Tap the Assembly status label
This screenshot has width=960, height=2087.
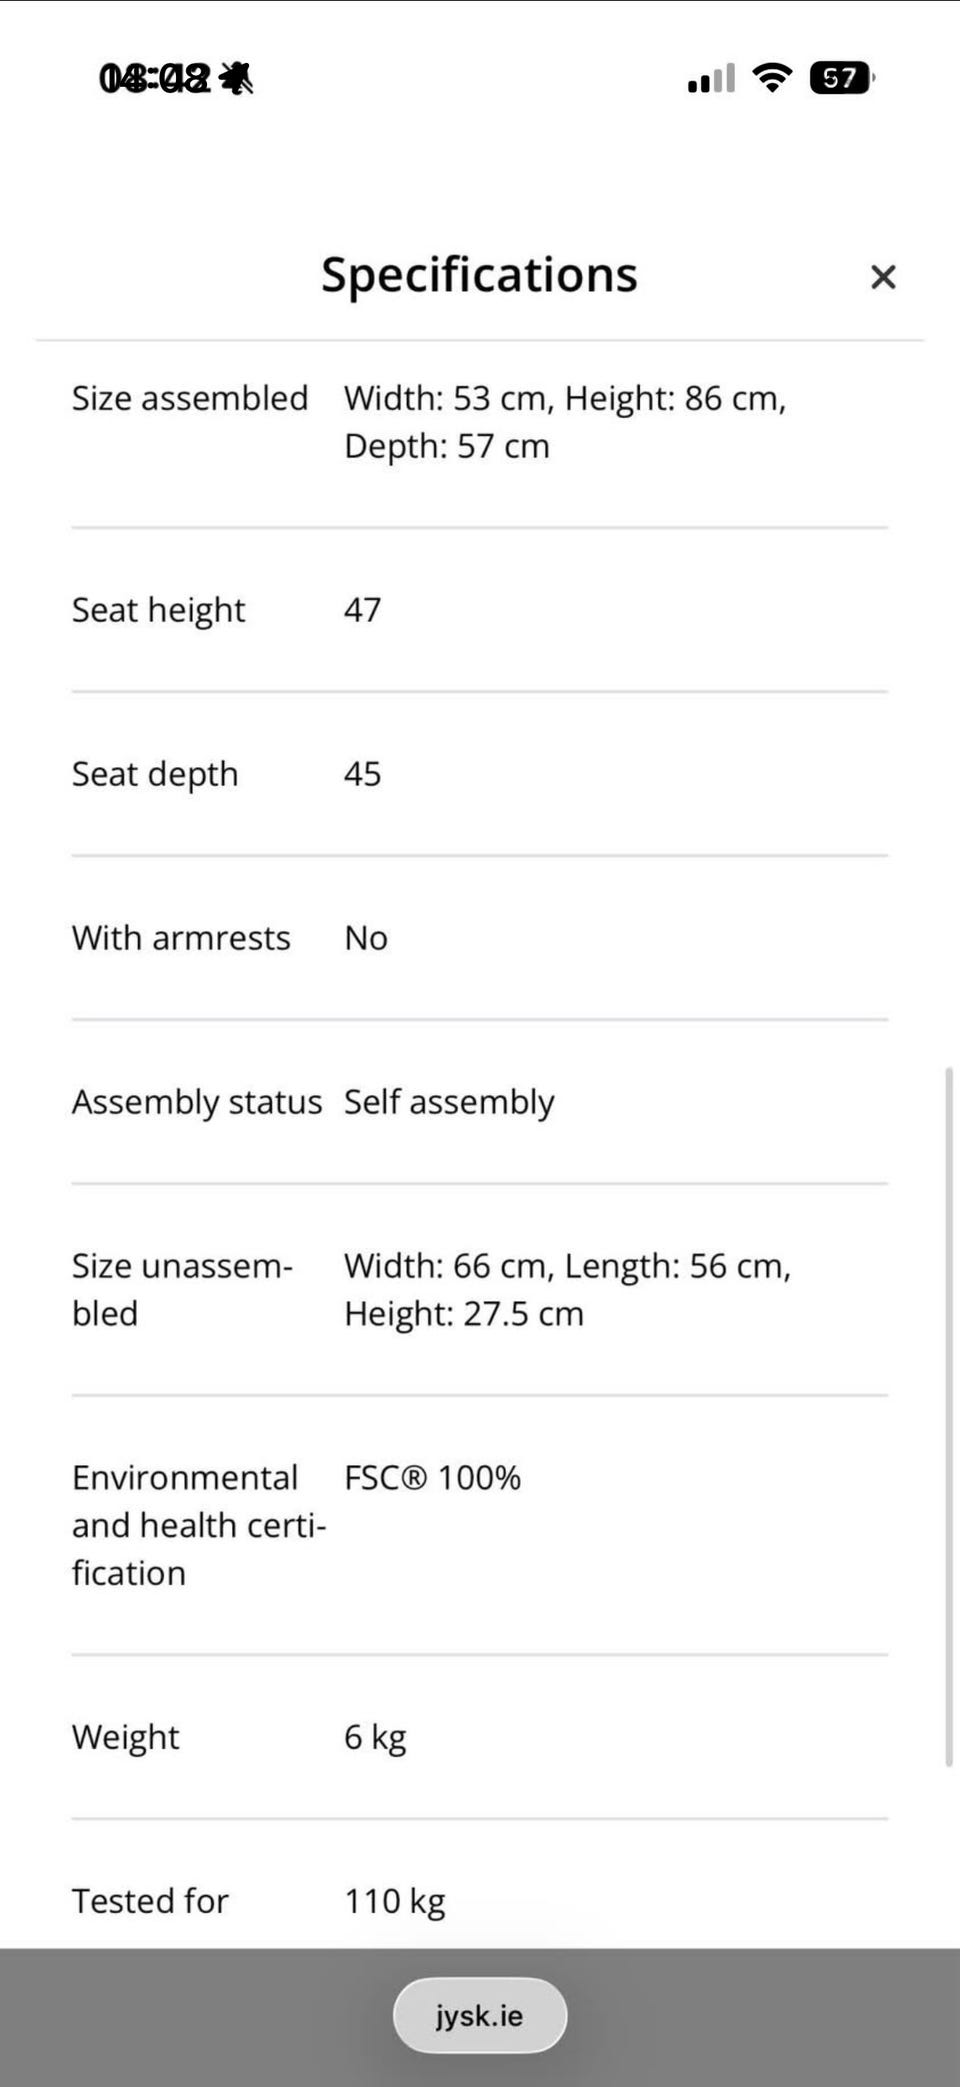[197, 1102]
